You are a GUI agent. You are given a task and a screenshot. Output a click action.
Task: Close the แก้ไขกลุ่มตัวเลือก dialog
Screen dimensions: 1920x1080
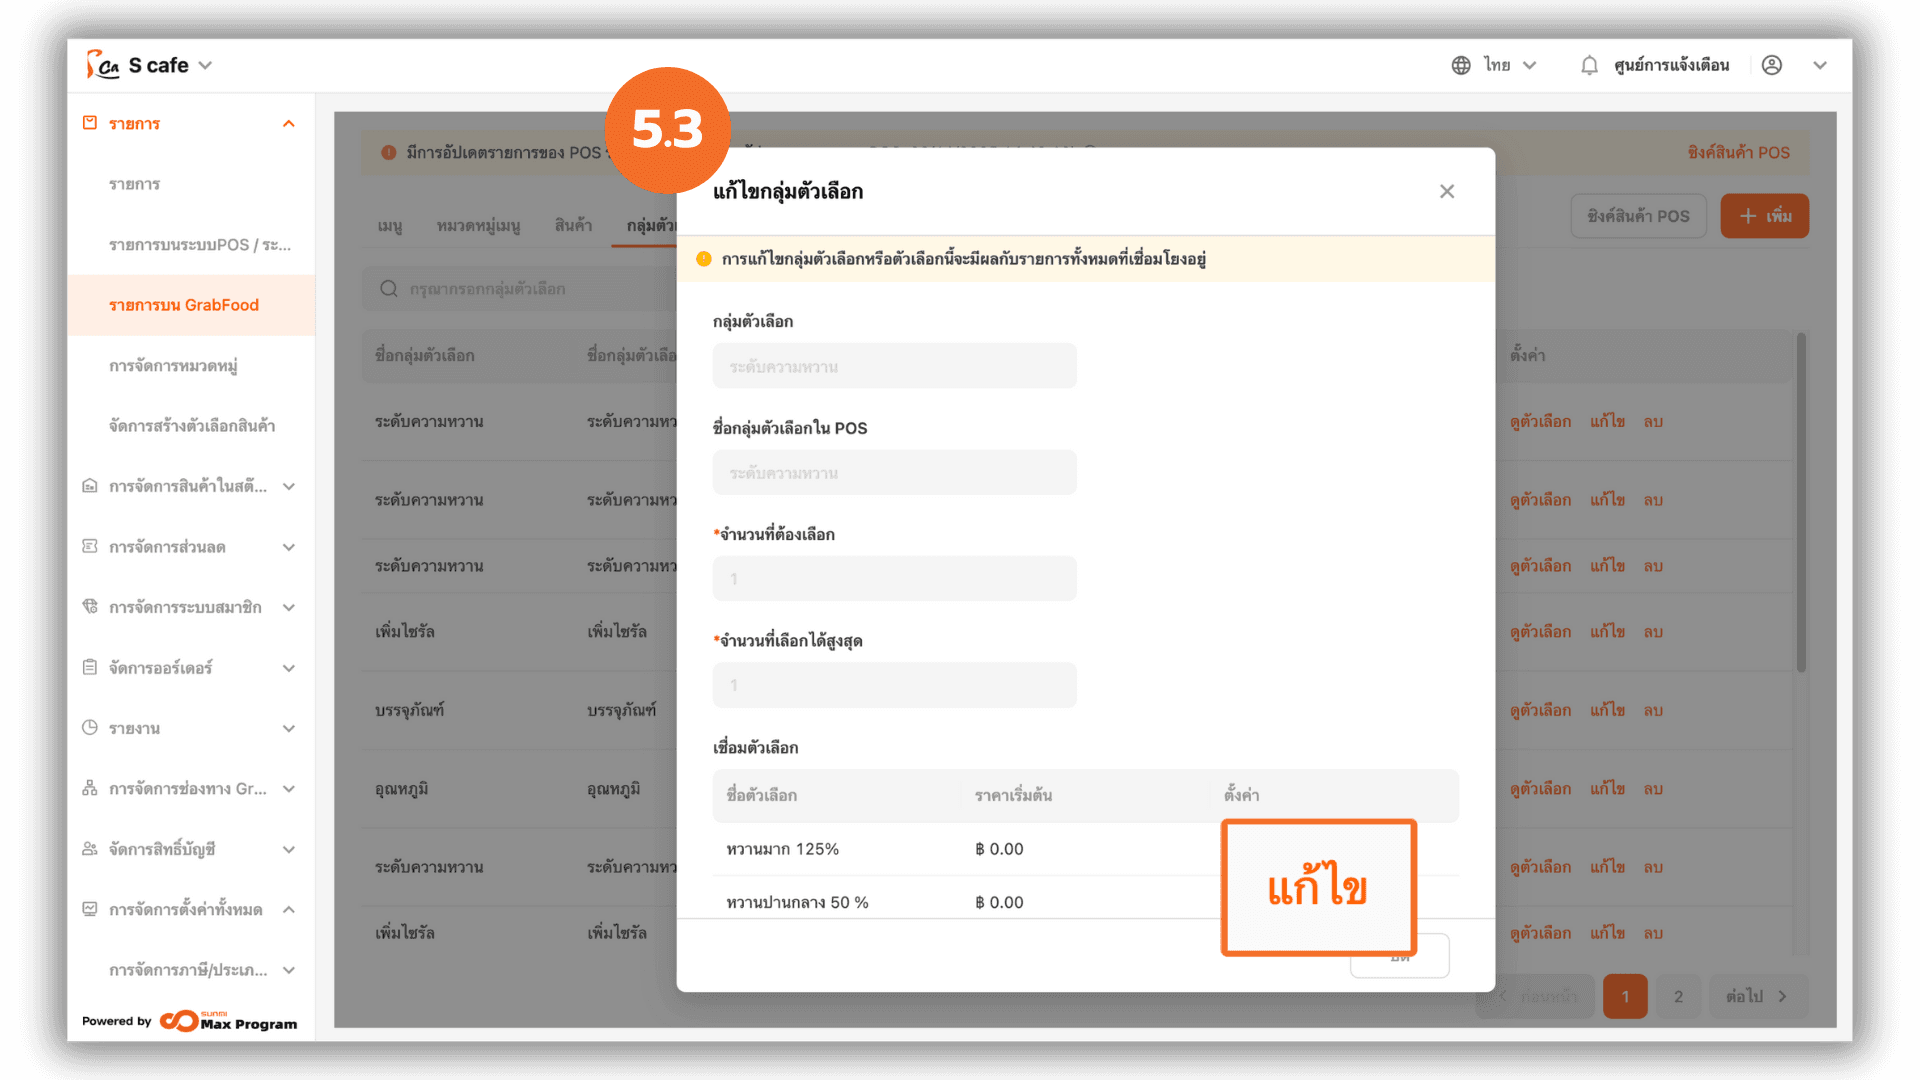1447,191
